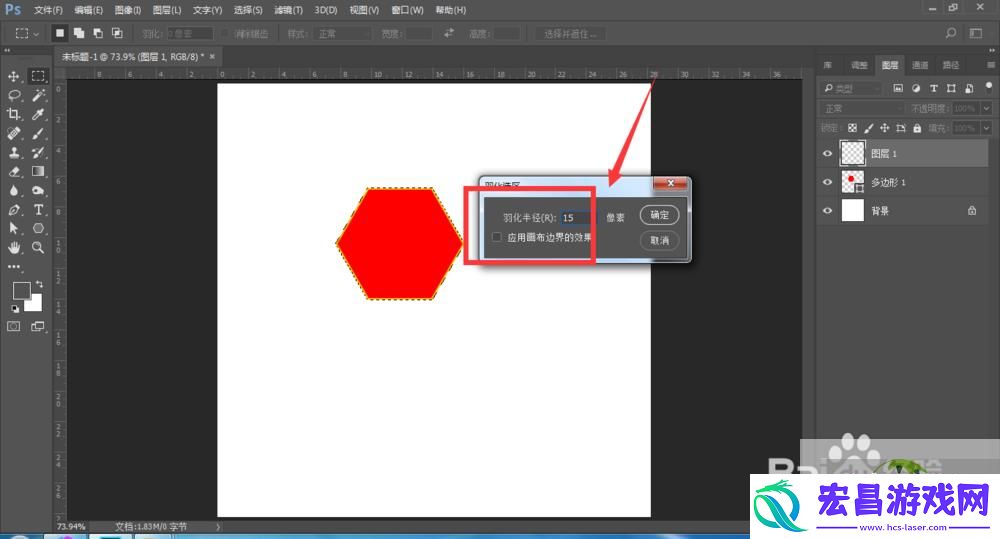The width and height of the screenshot is (1000, 539).
Task: Cancel feather dialog with 取消
Action: [659, 240]
